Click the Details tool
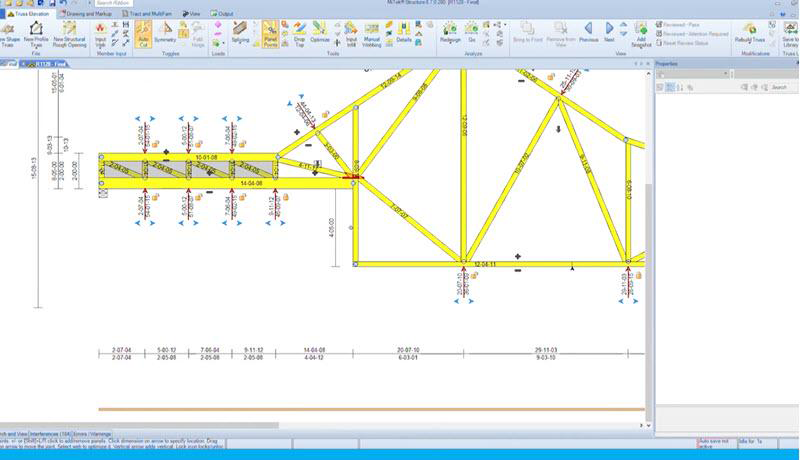Image resolution: width=800 pixels, height=460 pixels. 404,32
